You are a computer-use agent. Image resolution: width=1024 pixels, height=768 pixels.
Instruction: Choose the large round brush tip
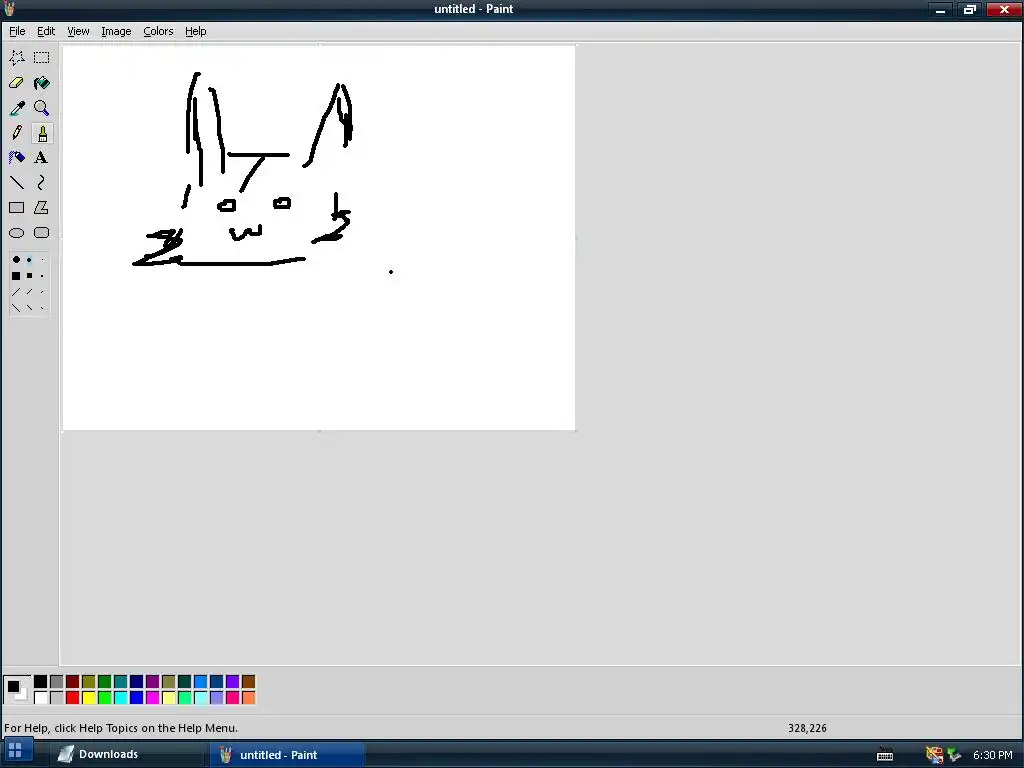pyautogui.click(x=16, y=259)
